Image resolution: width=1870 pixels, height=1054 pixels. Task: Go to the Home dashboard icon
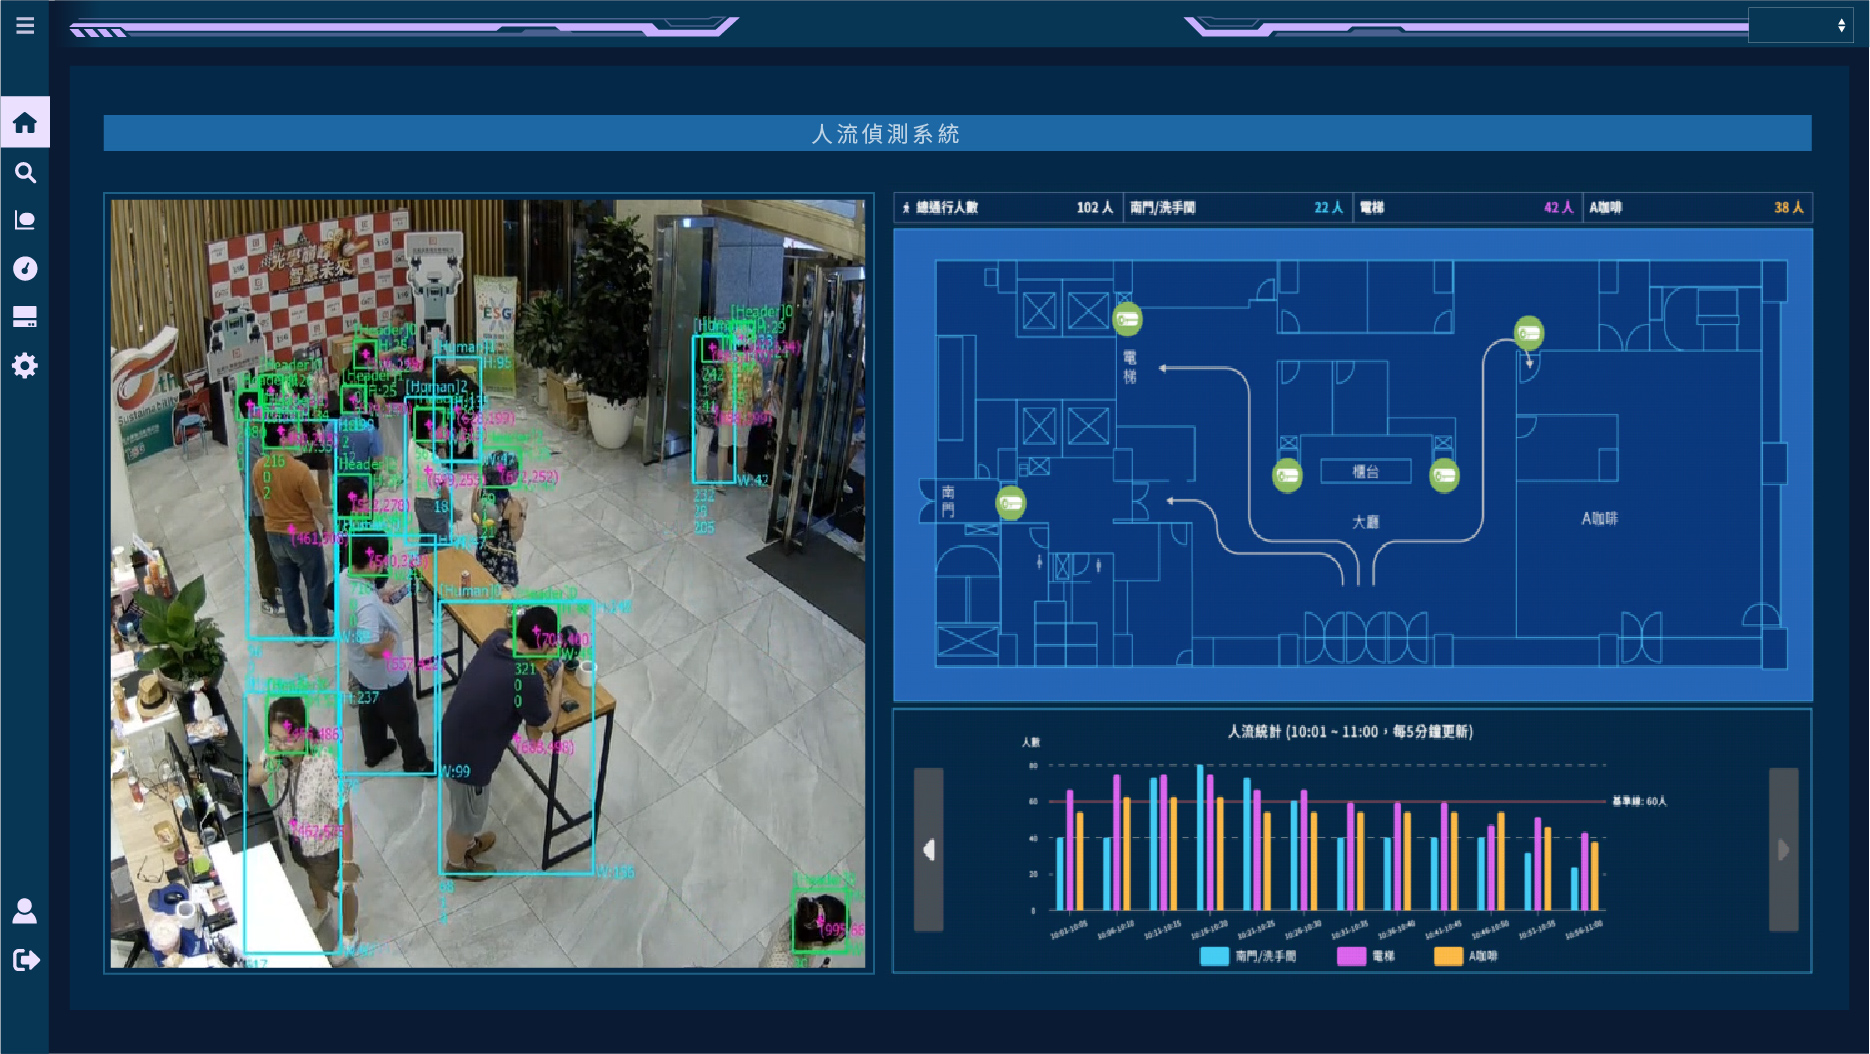coord(25,123)
